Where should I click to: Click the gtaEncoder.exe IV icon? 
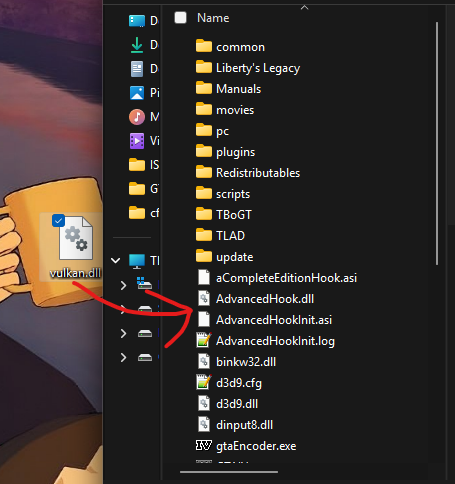tap(204, 445)
